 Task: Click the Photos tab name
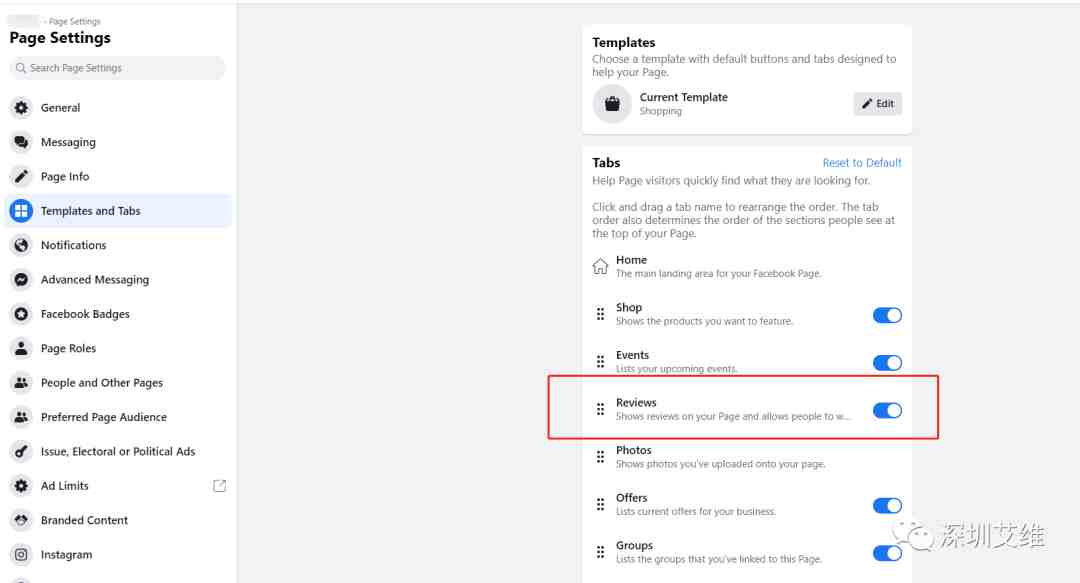click(634, 450)
